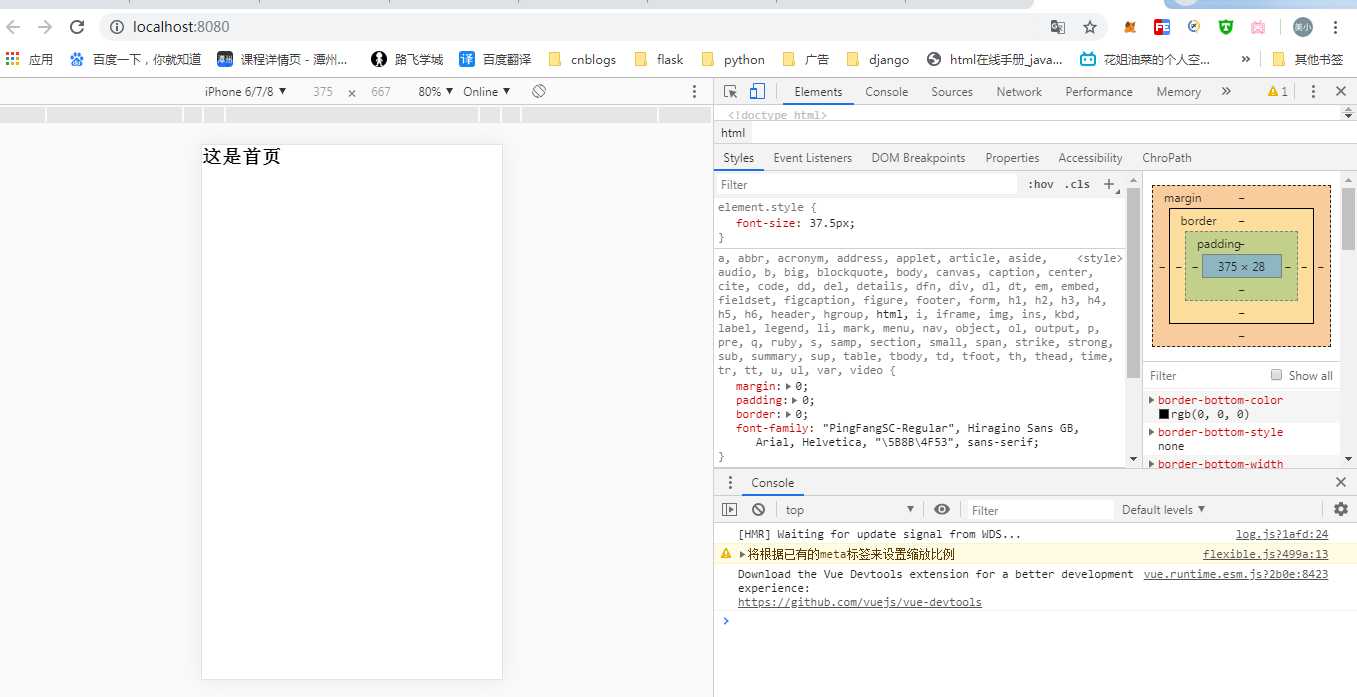Image resolution: width=1357 pixels, height=697 pixels.
Task: Select the Event Listeners subtab
Action: (812, 158)
